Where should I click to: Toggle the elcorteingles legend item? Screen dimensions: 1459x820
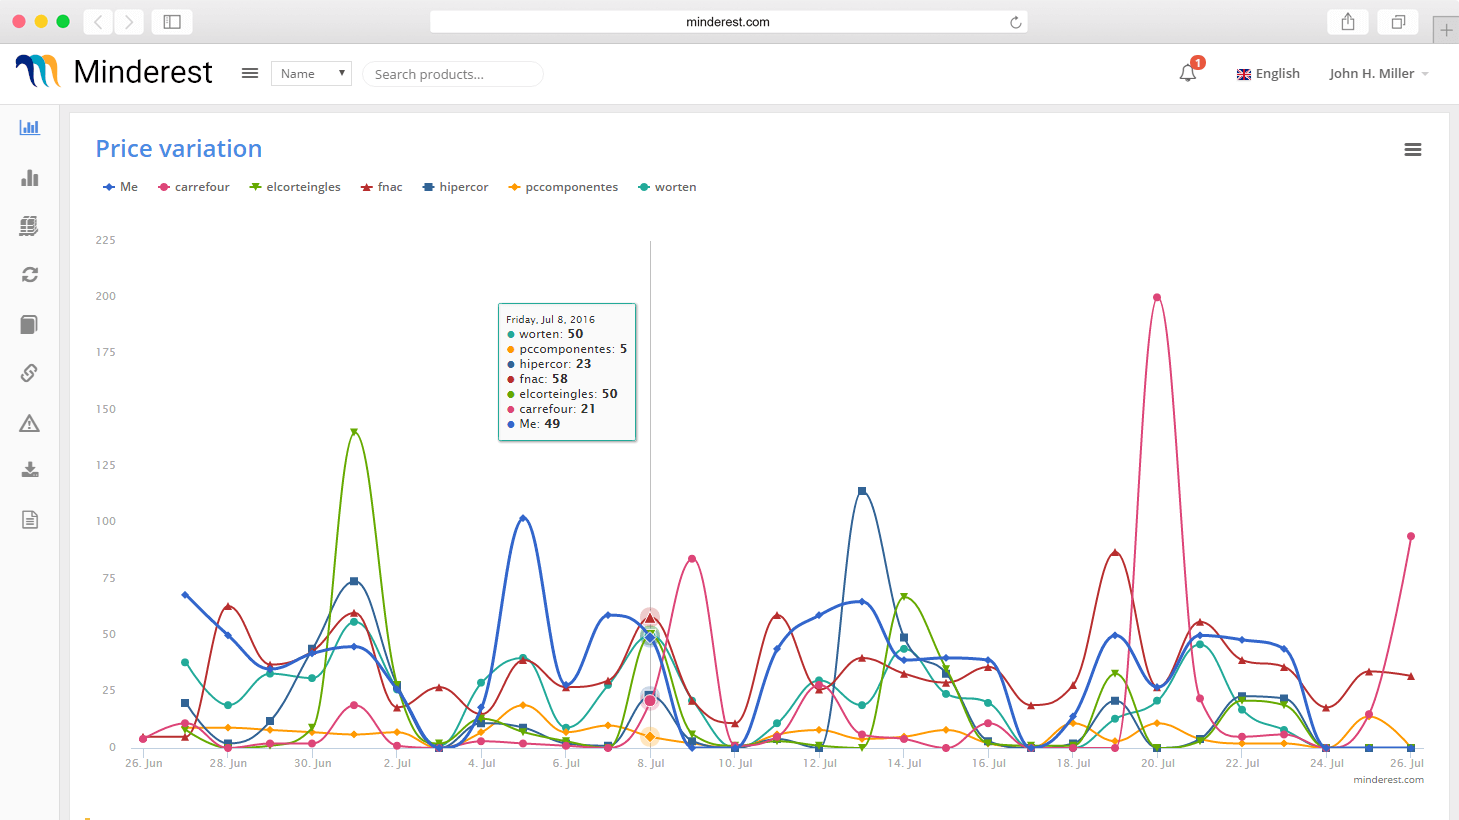point(295,187)
